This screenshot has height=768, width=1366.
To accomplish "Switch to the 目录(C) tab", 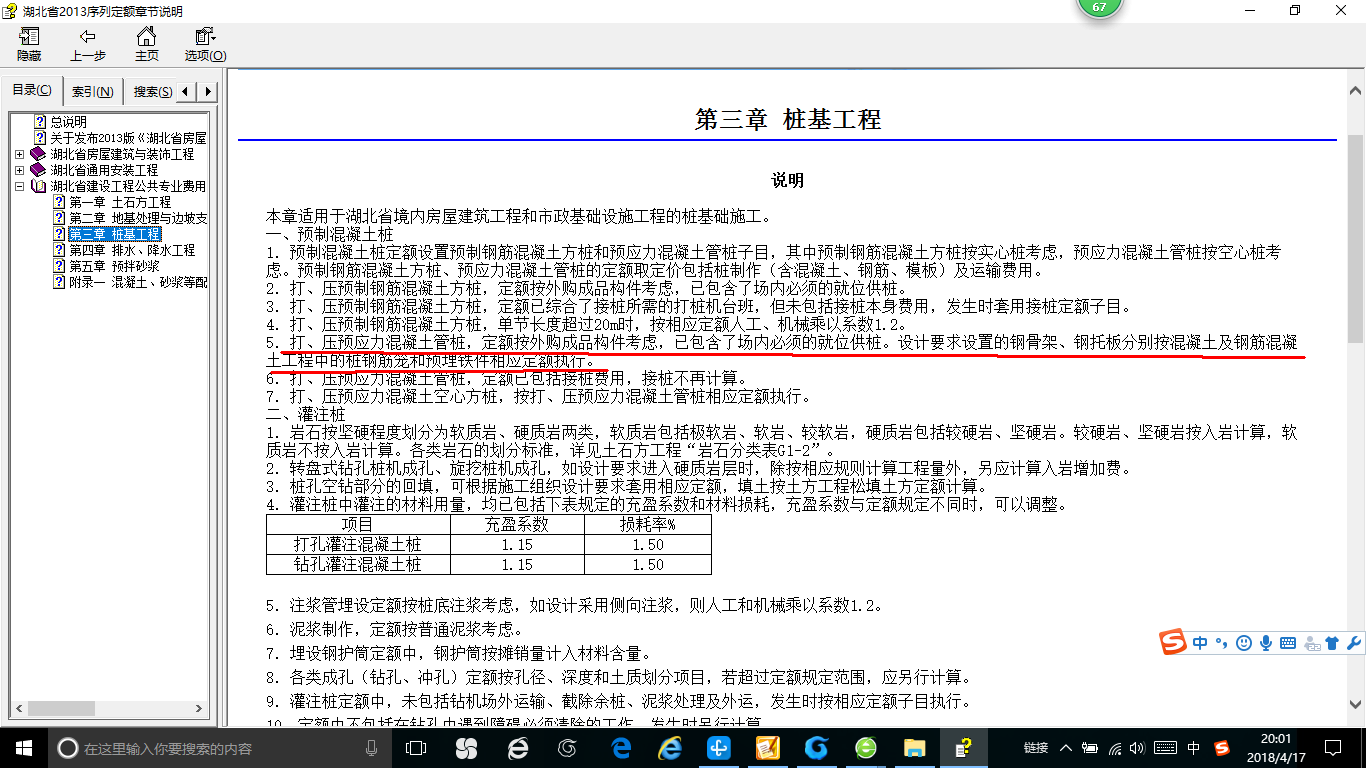I will [x=32, y=91].
